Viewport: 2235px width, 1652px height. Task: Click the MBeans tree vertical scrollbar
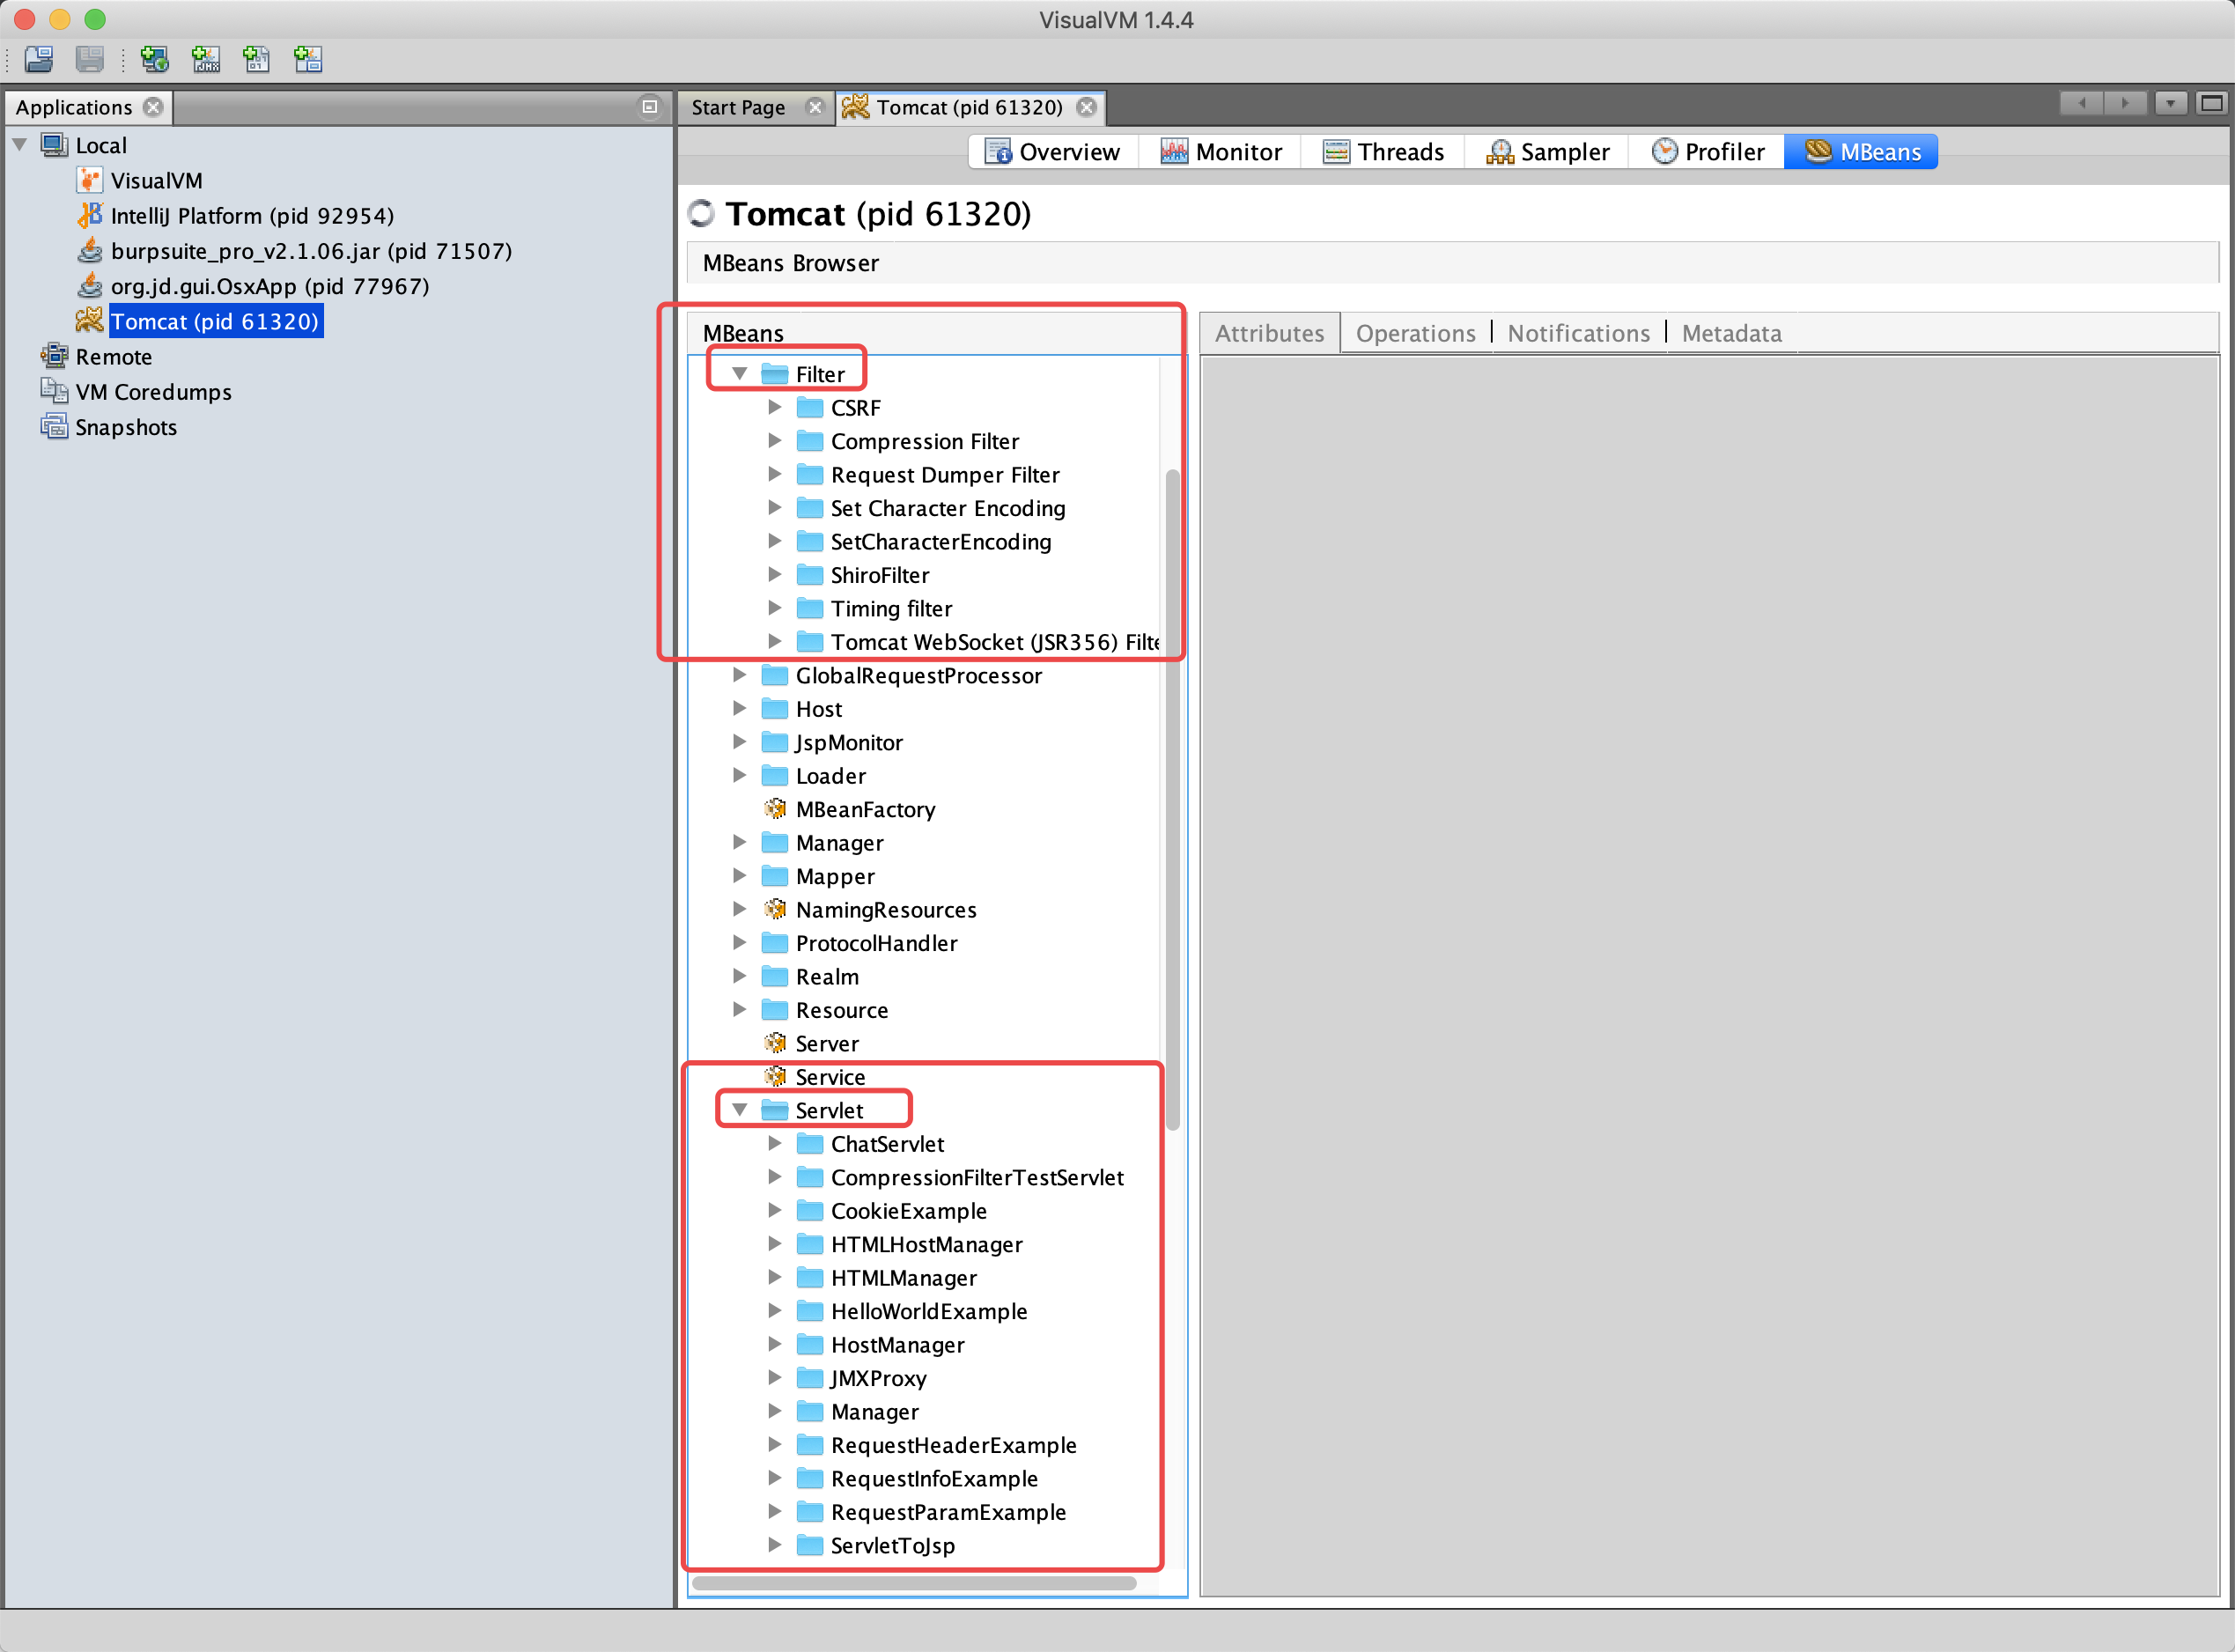(x=1172, y=800)
